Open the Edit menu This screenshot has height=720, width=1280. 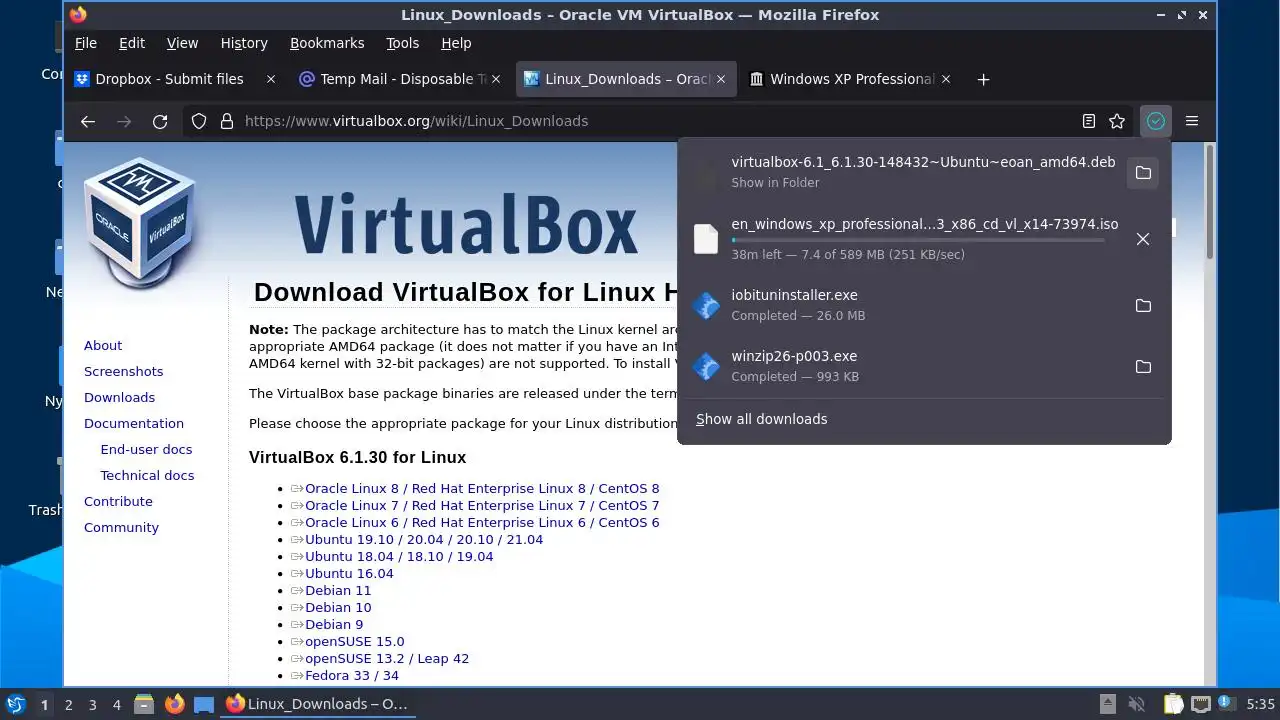(x=132, y=43)
